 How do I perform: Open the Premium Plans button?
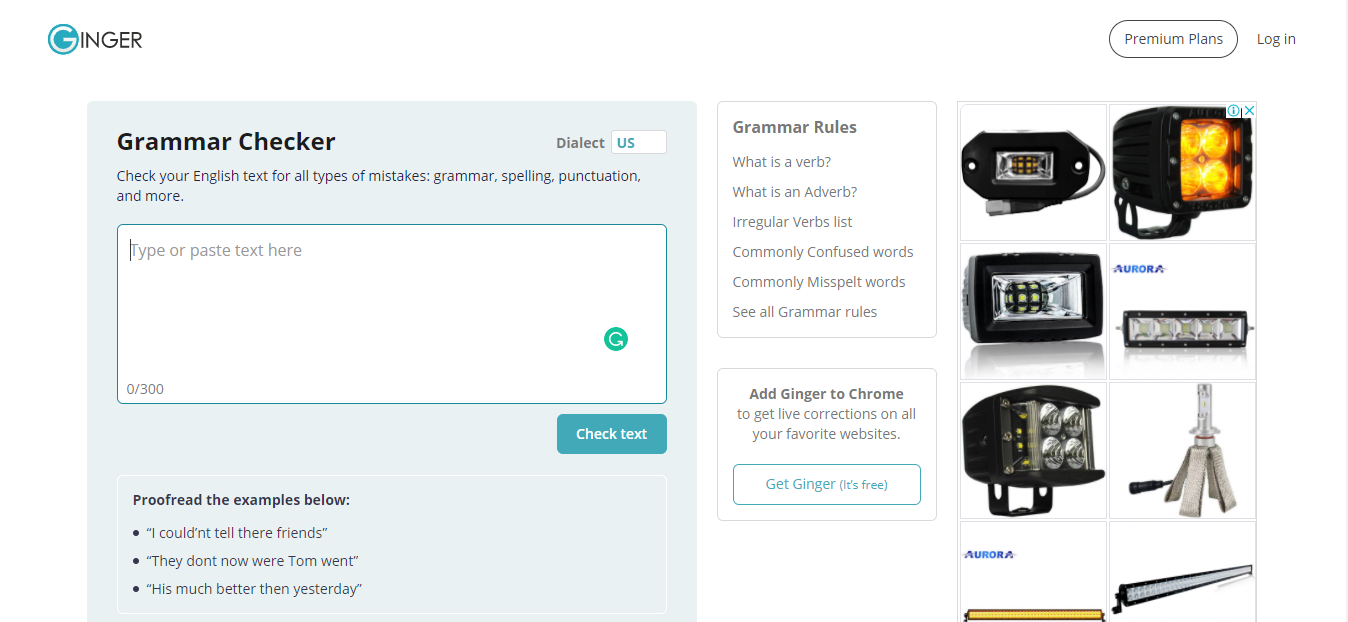(x=1173, y=39)
